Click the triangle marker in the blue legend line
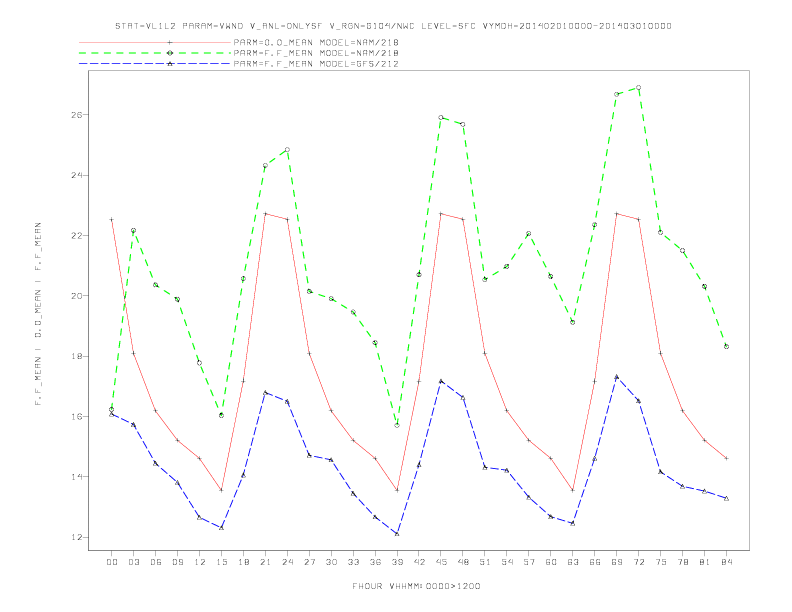Screen dimensions: 792x612 coord(170,64)
